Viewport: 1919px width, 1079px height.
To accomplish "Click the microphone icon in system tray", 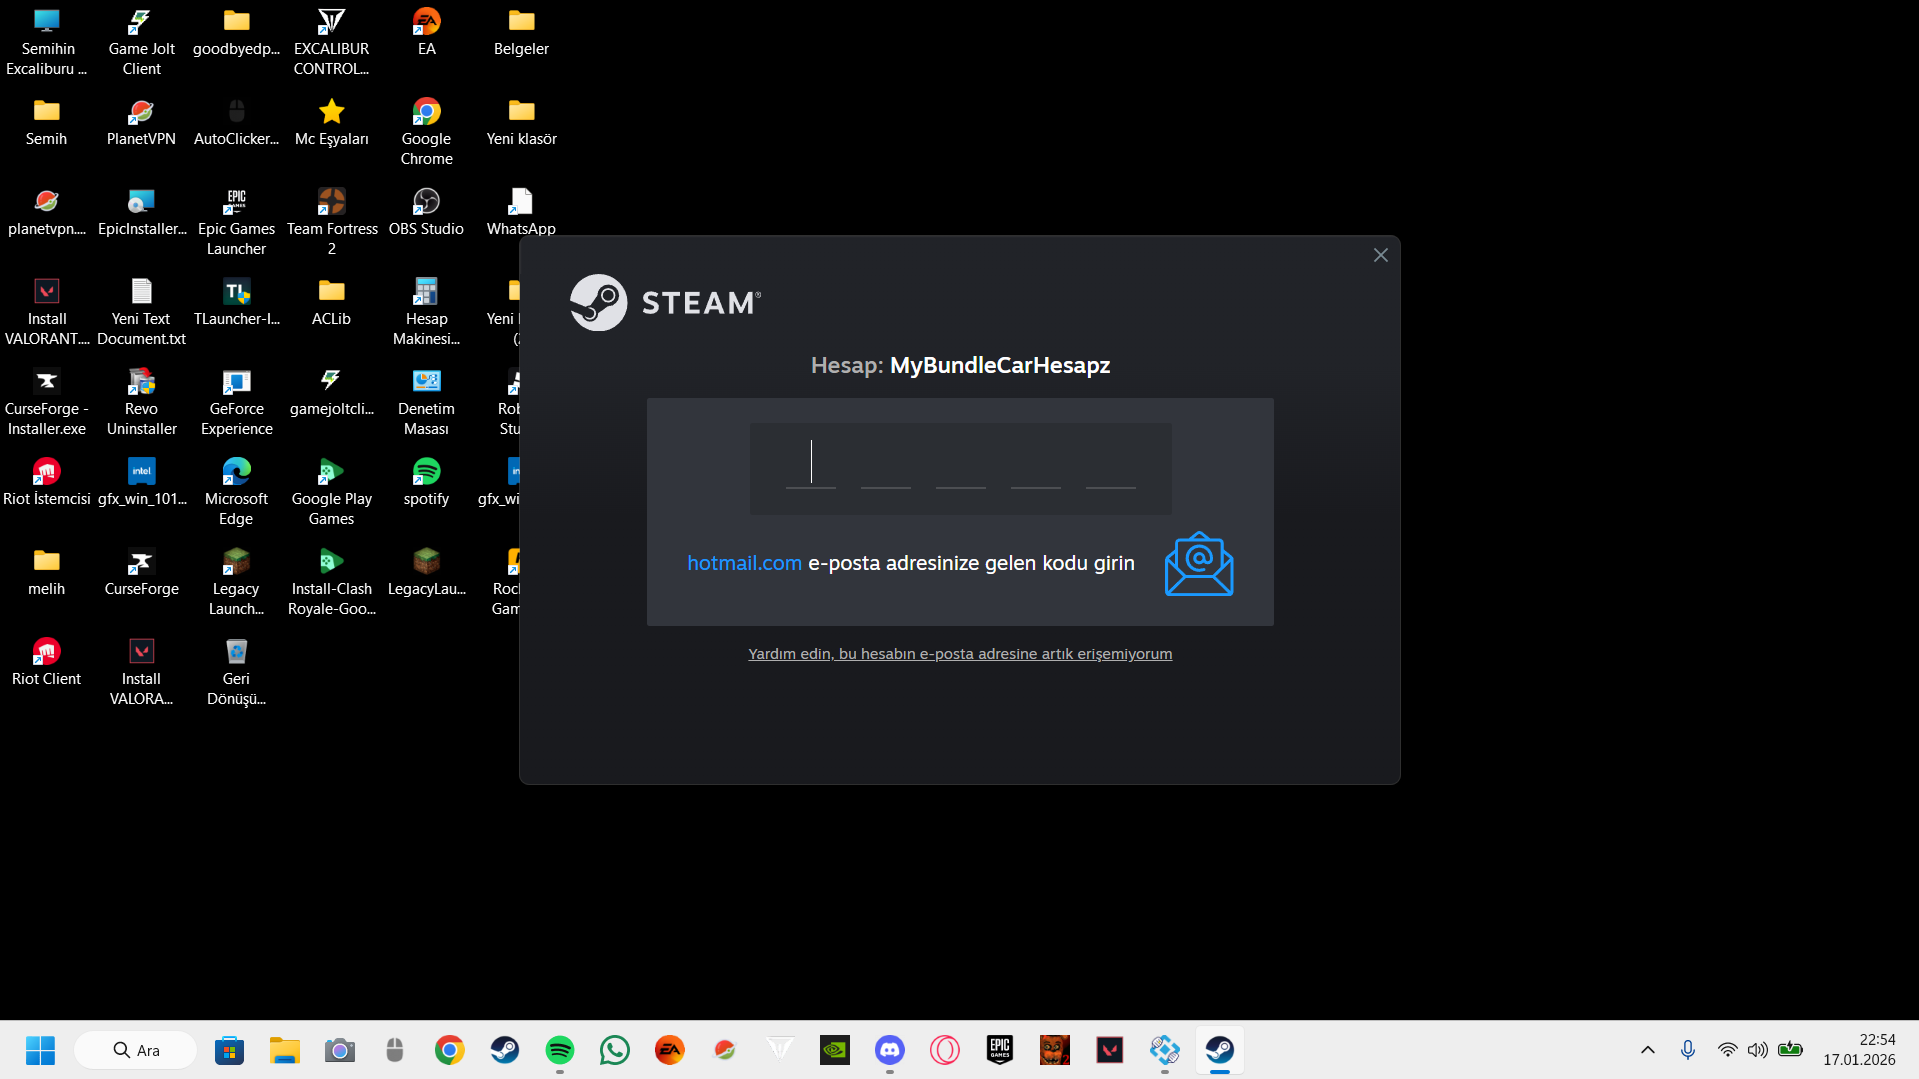I will point(1688,1050).
